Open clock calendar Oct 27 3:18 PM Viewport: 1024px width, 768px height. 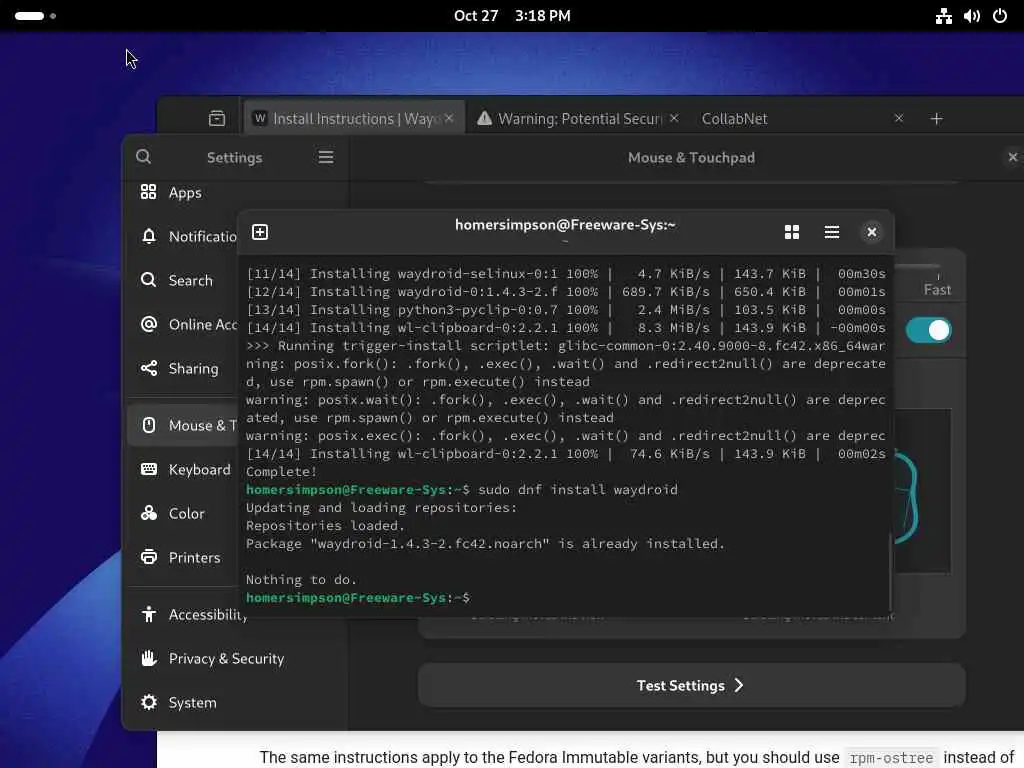point(512,16)
